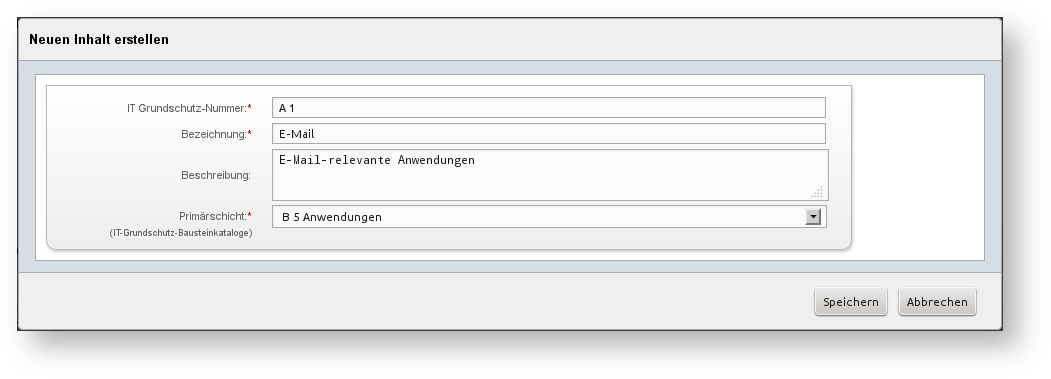
Task: Click the Bezeichnung field containing E-Mail
Action: tap(548, 133)
